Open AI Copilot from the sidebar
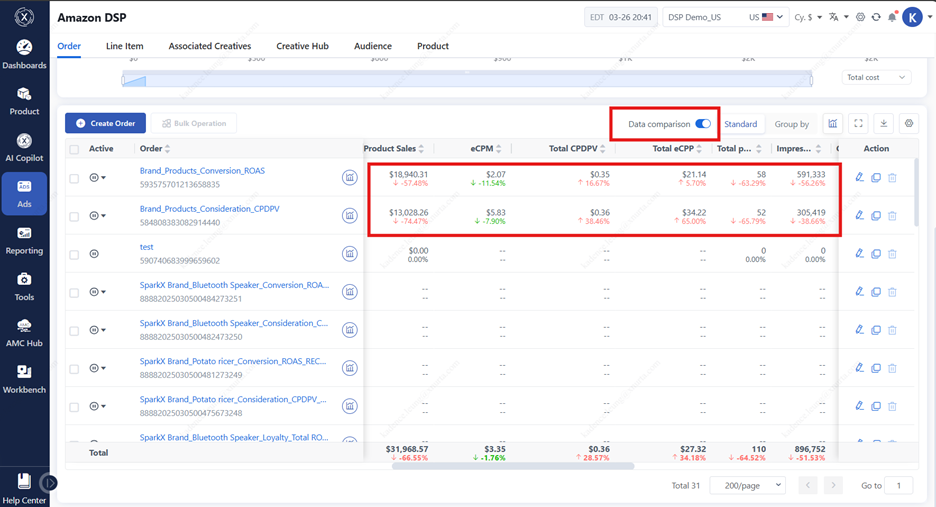 pos(24,147)
